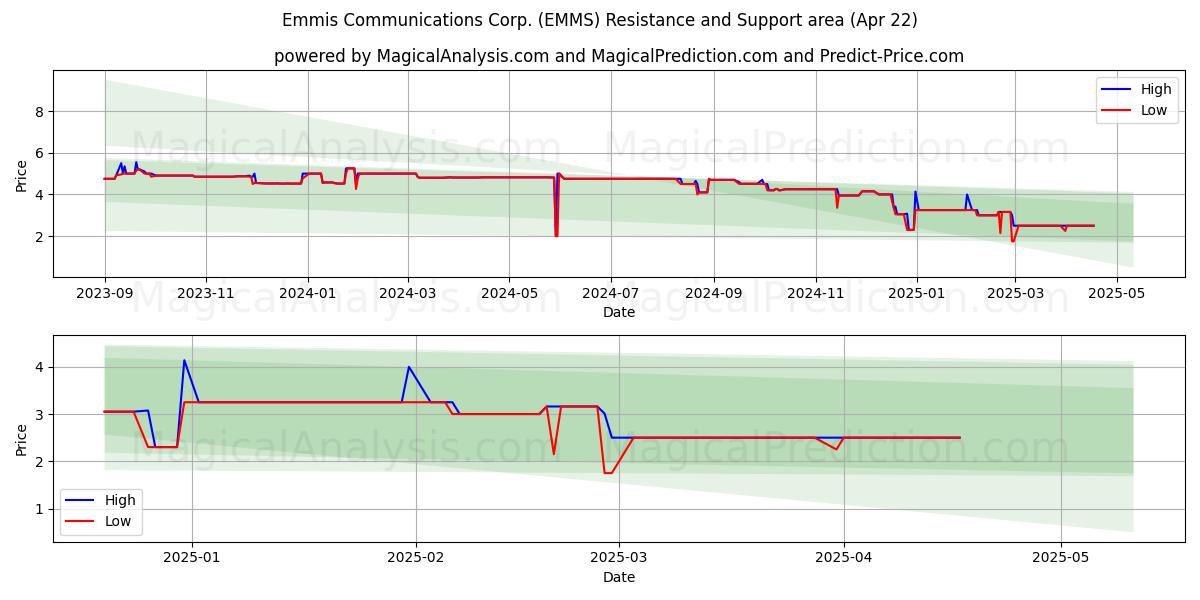Click the '2025-05' tick label on the bottom chart
1200x600 pixels.
click(1061, 560)
